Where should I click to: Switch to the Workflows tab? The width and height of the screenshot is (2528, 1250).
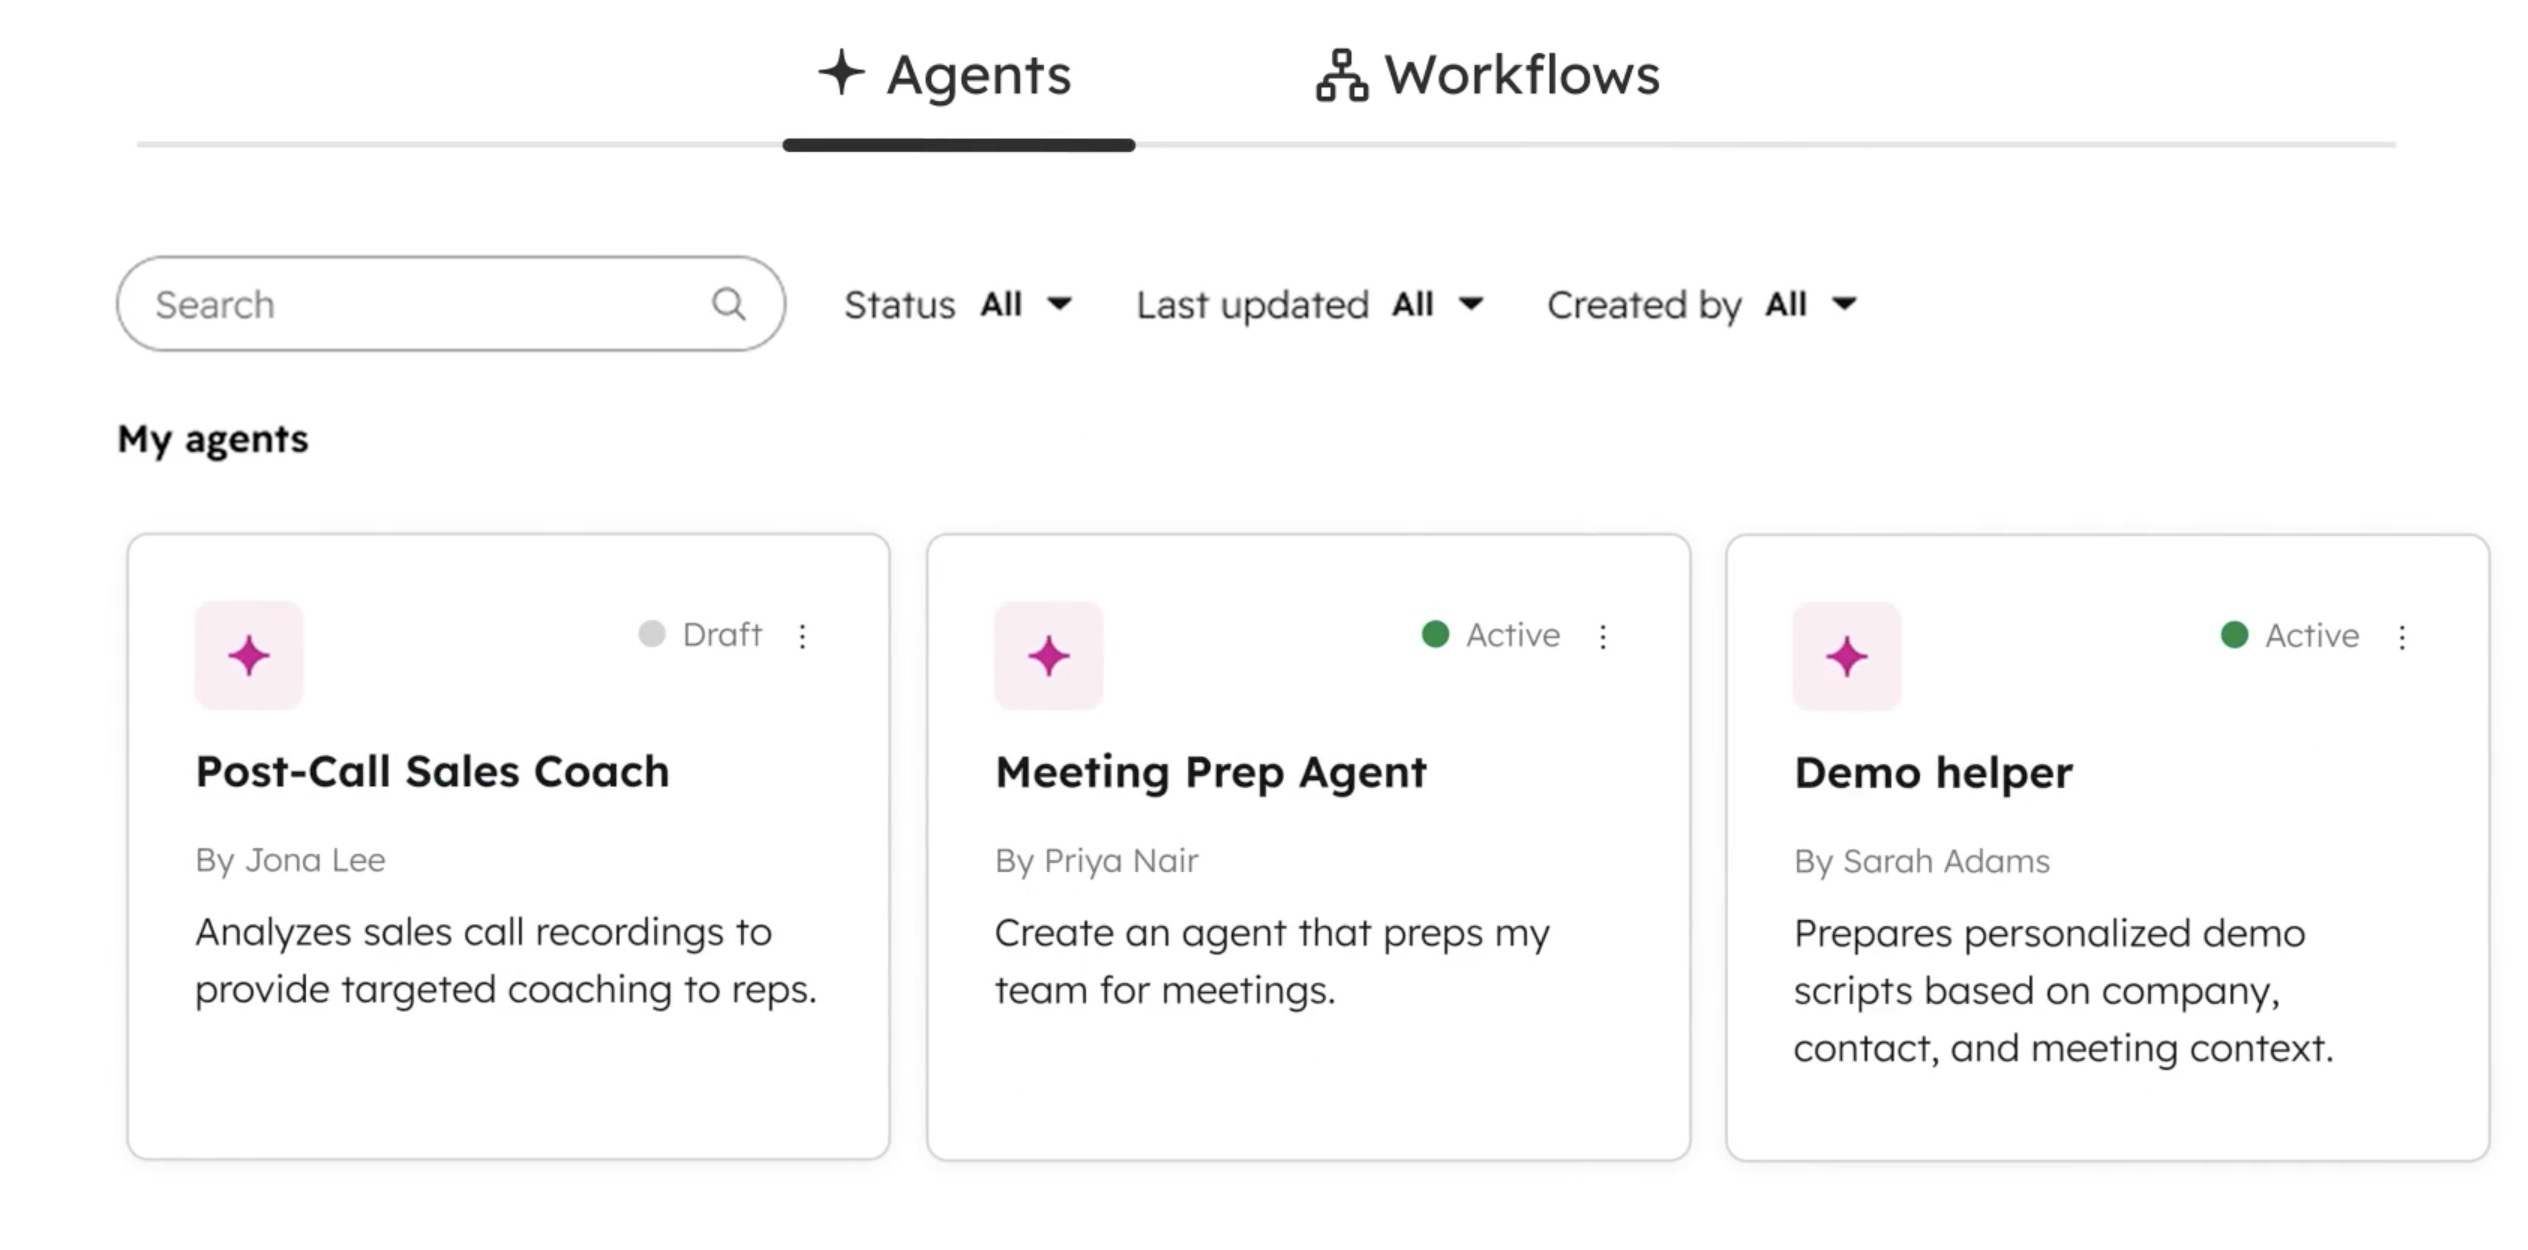pos(1488,75)
